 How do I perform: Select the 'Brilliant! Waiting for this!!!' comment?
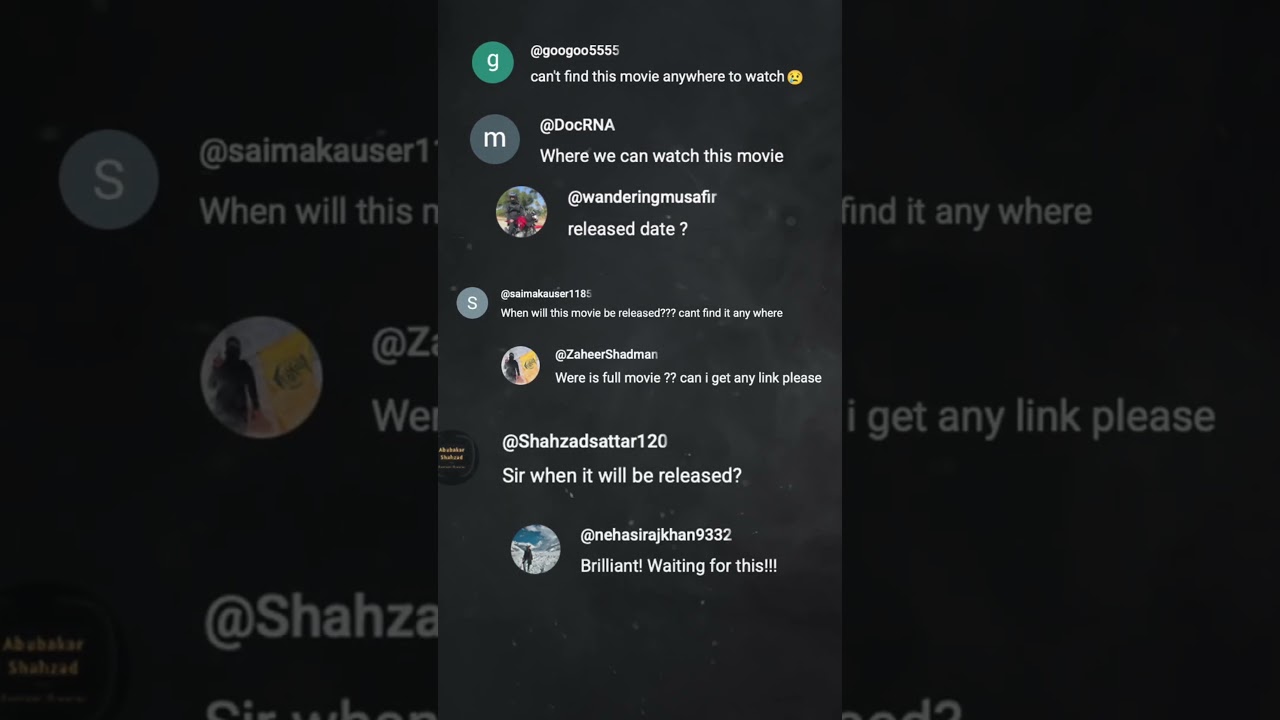[679, 566]
